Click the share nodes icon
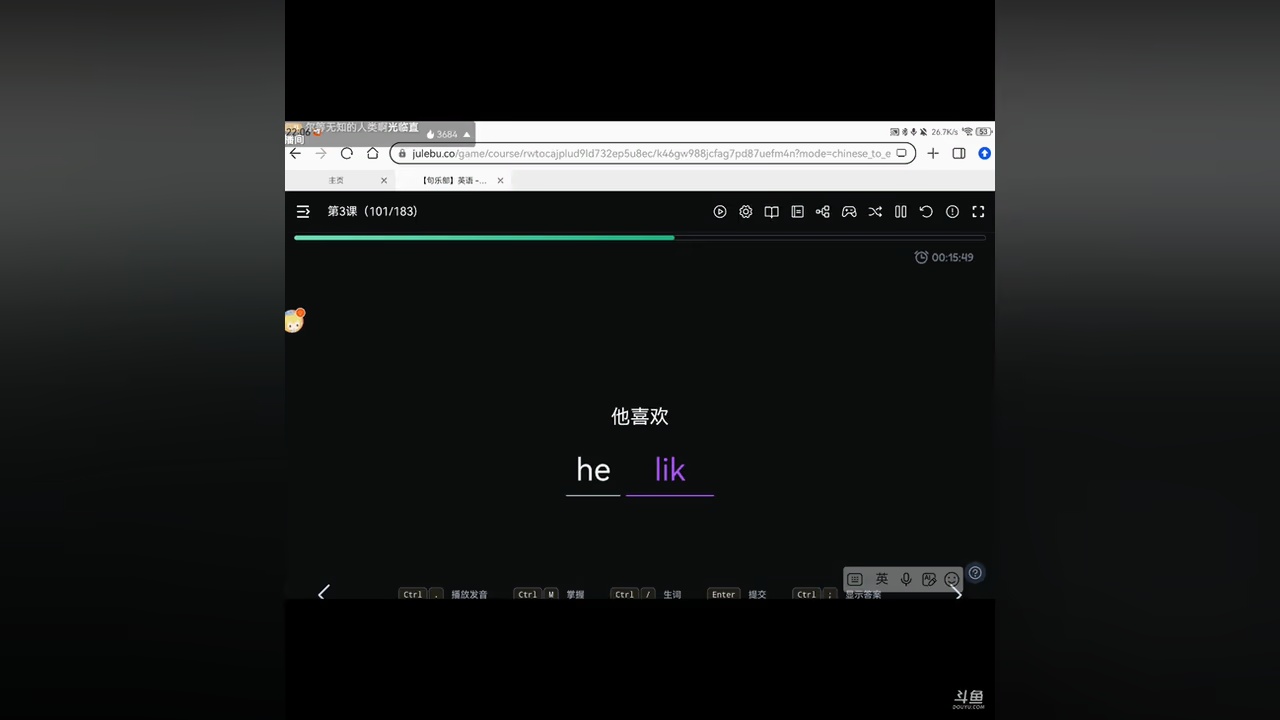The height and width of the screenshot is (720, 1280). tap(823, 212)
